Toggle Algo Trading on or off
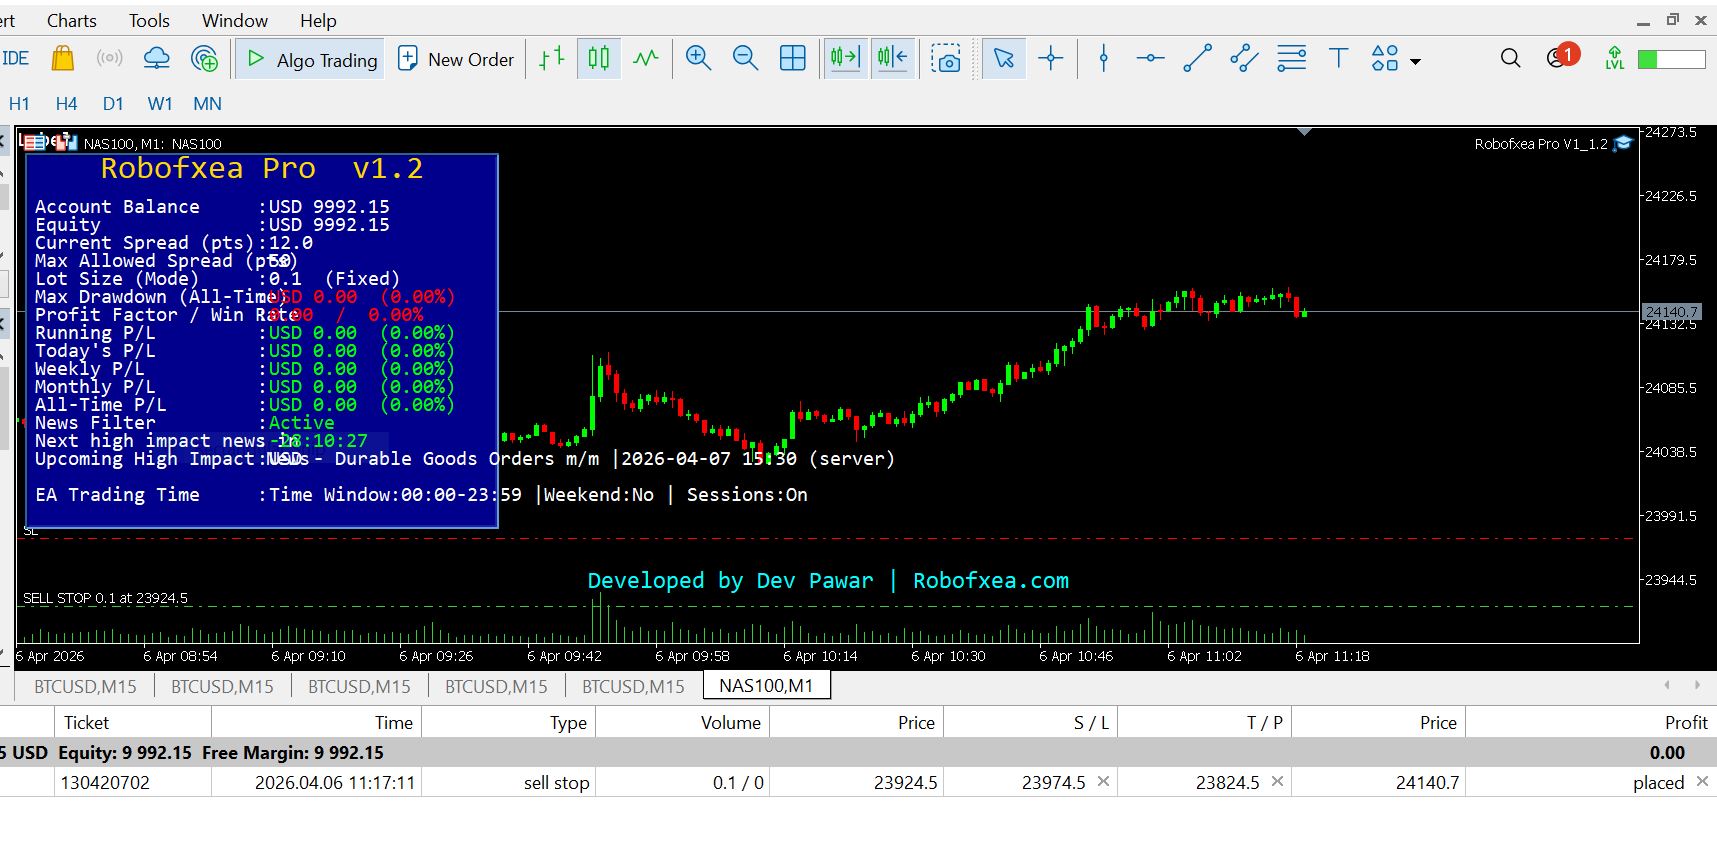The height and width of the screenshot is (845, 1717). [312, 60]
